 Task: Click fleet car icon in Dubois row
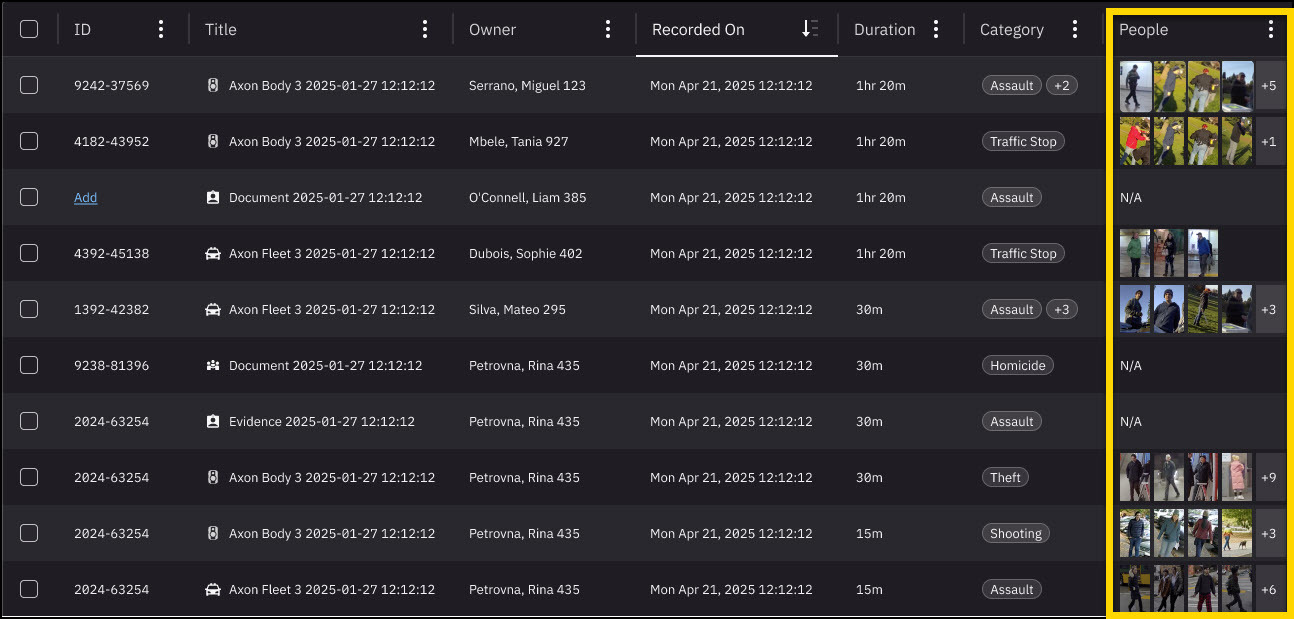point(212,253)
